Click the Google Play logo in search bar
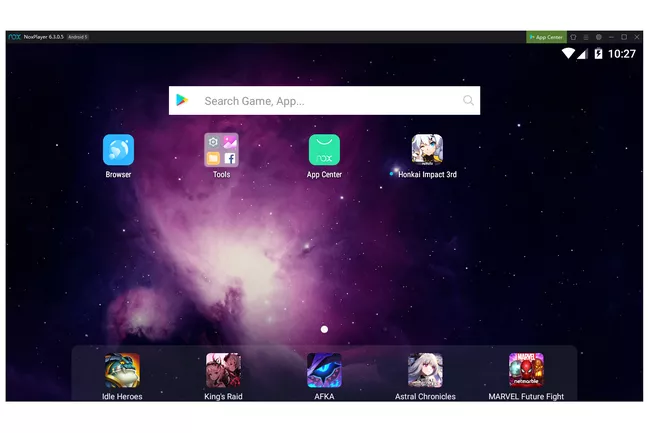This screenshot has width=650, height=433. [x=182, y=100]
